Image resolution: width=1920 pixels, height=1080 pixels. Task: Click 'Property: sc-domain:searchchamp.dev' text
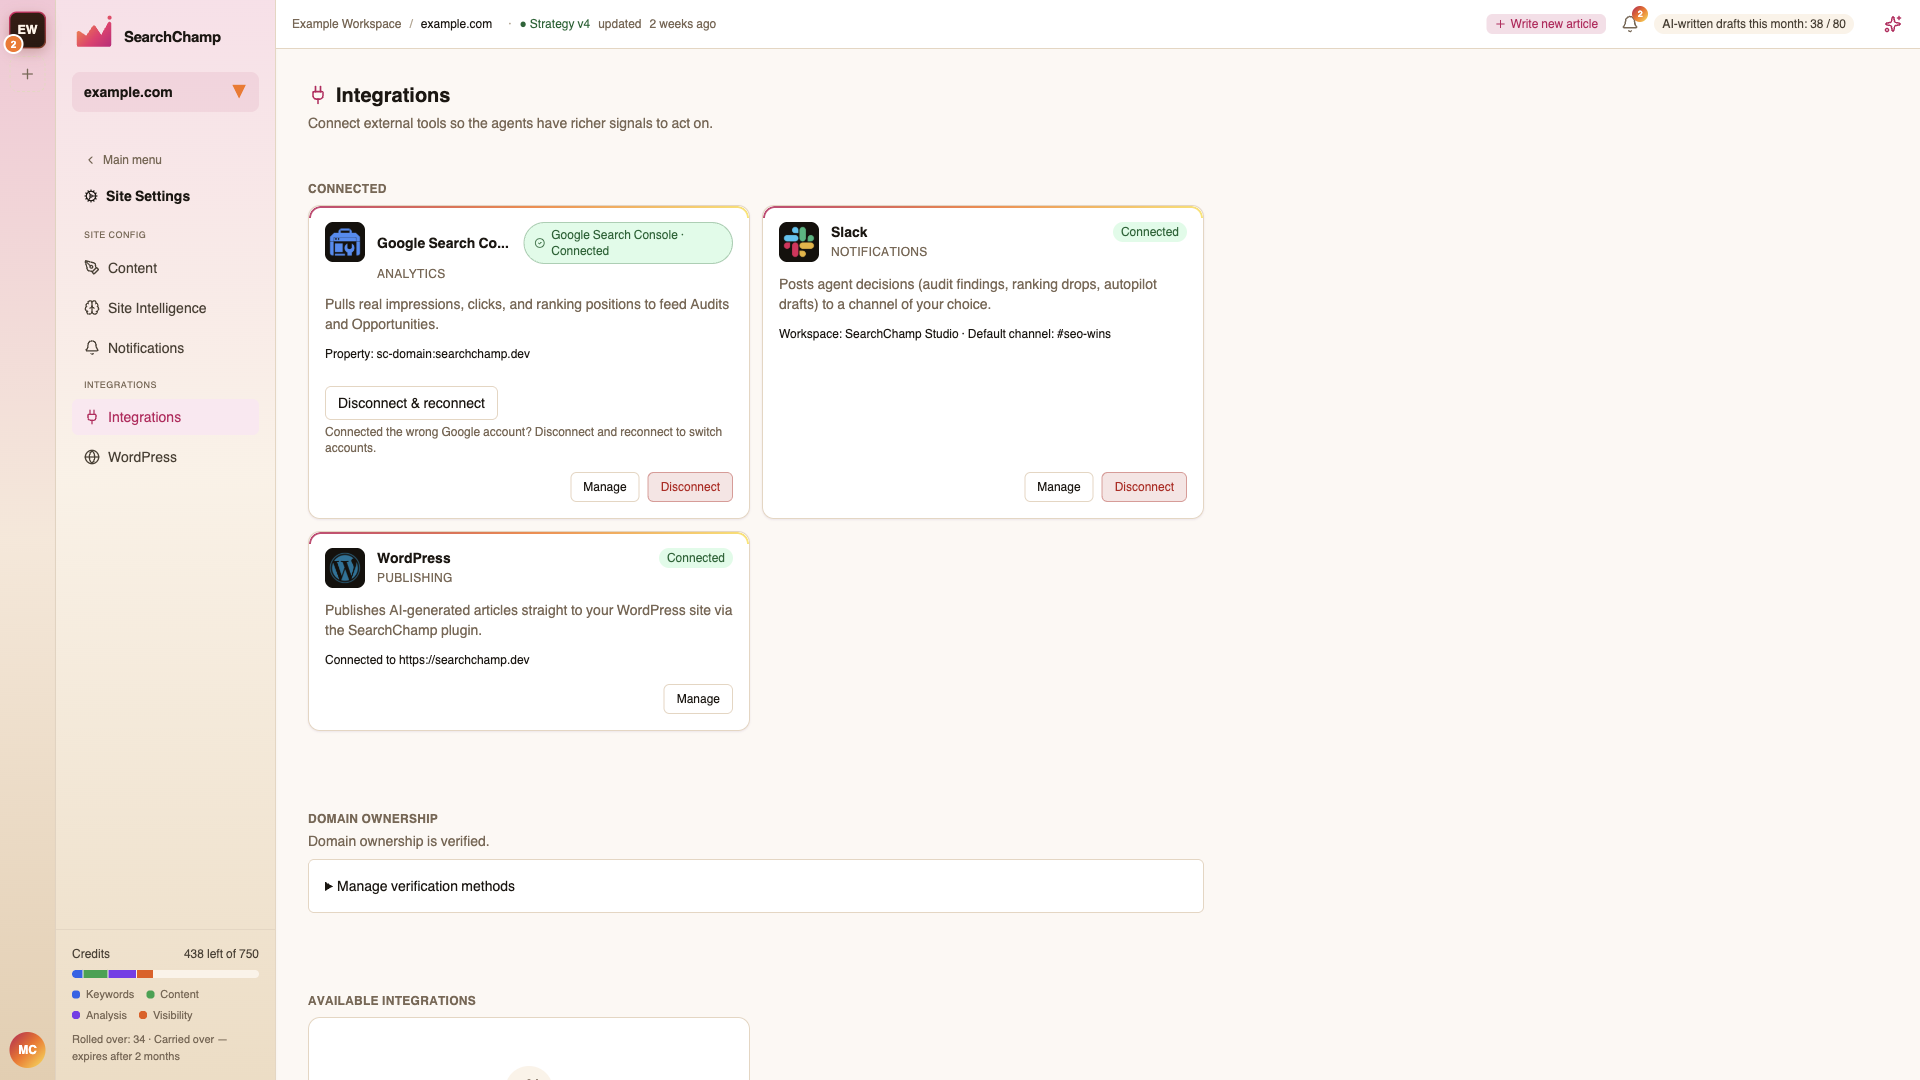tap(427, 354)
